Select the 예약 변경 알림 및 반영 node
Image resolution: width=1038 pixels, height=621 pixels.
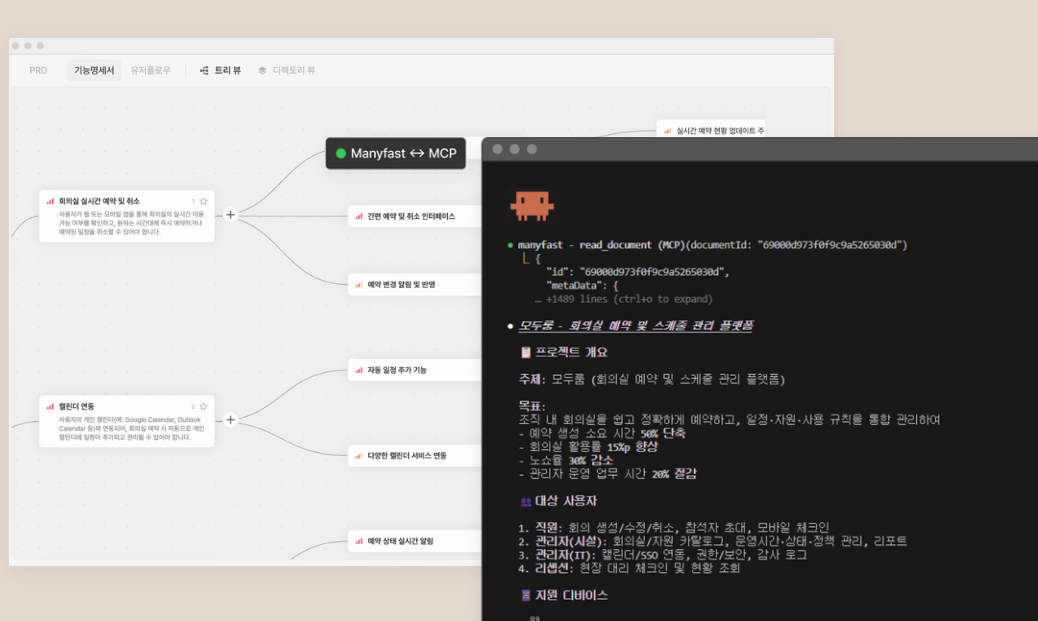pos(414,285)
